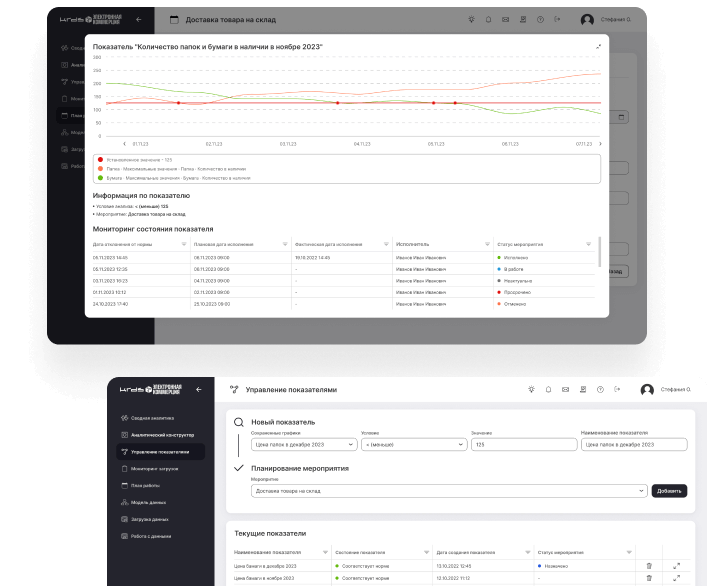Click the 'Значение' input field containing 125

pos(521,444)
